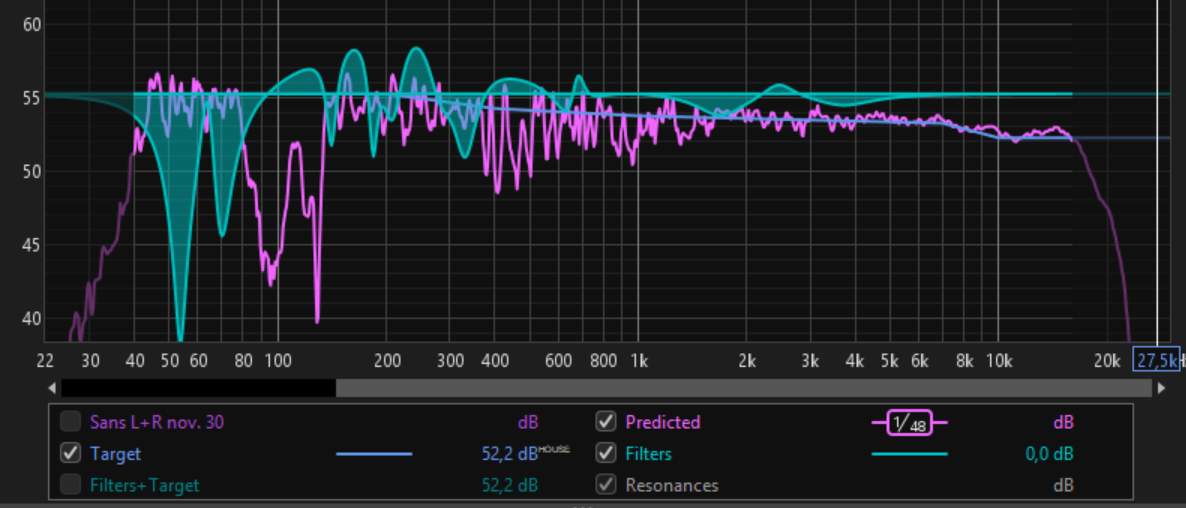Enable the Sans L+R nov. 30 trace checkbox
The width and height of the screenshot is (1186, 508).
click(71, 422)
